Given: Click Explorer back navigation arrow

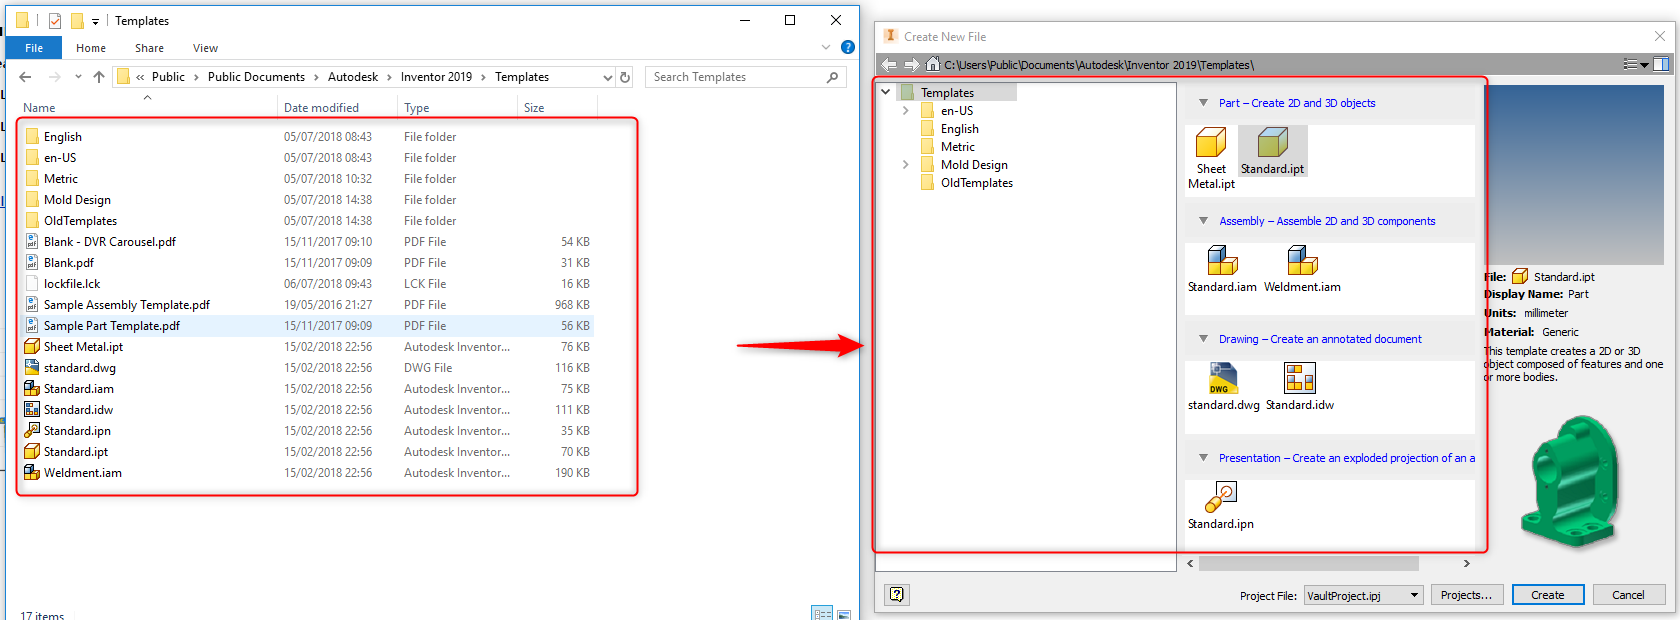Looking at the screenshot, I should click(x=26, y=77).
